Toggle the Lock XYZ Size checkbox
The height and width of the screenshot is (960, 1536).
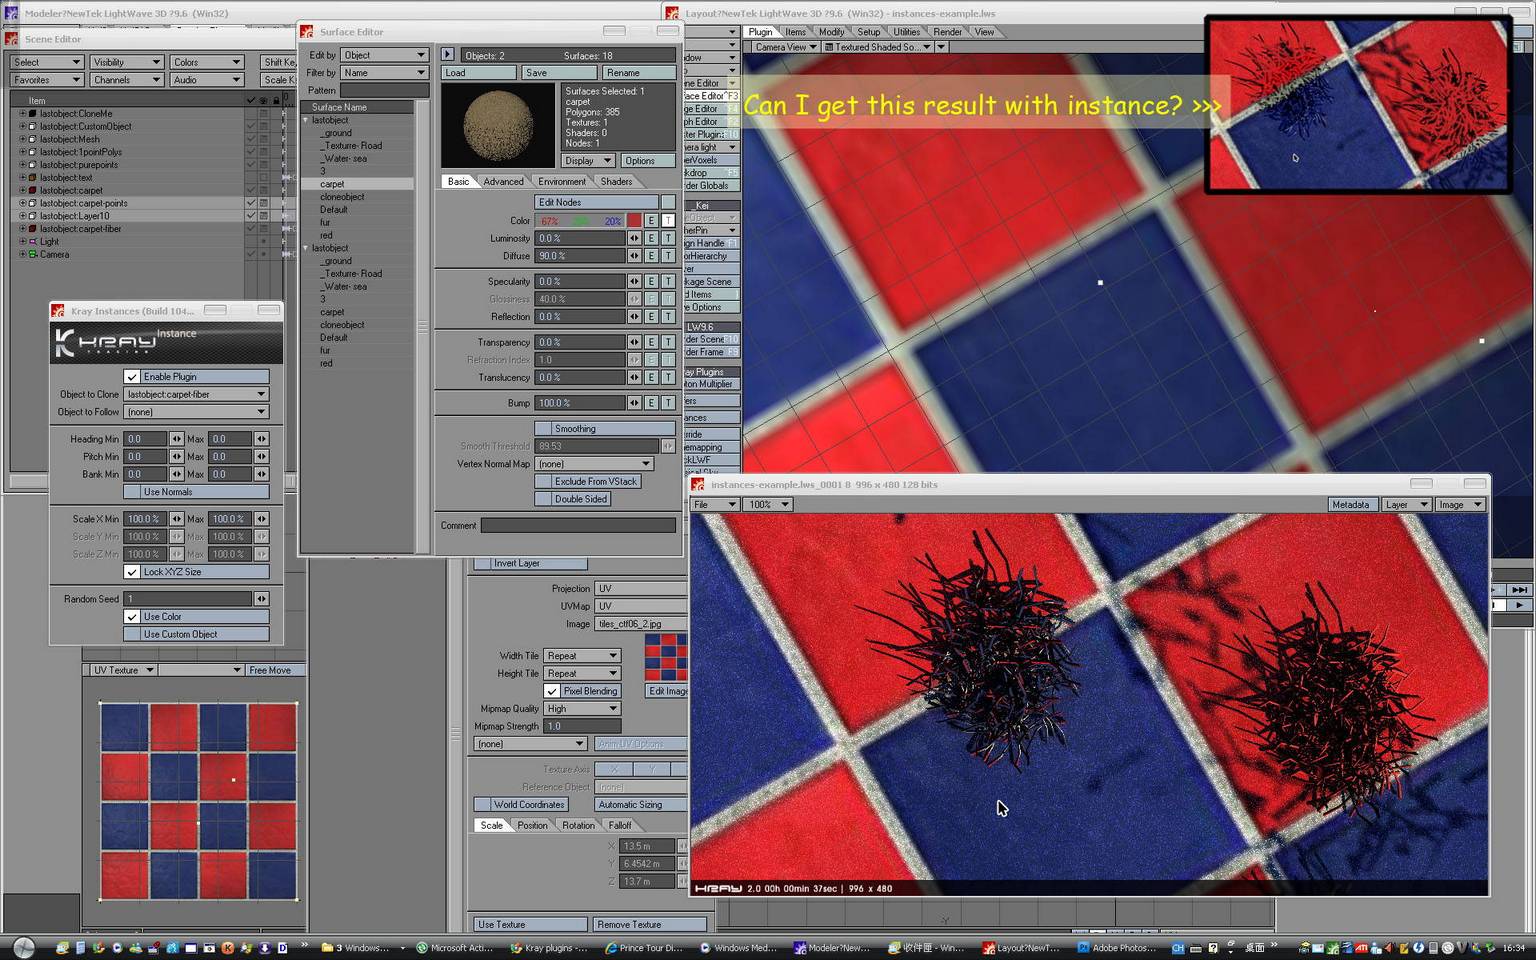click(132, 572)
